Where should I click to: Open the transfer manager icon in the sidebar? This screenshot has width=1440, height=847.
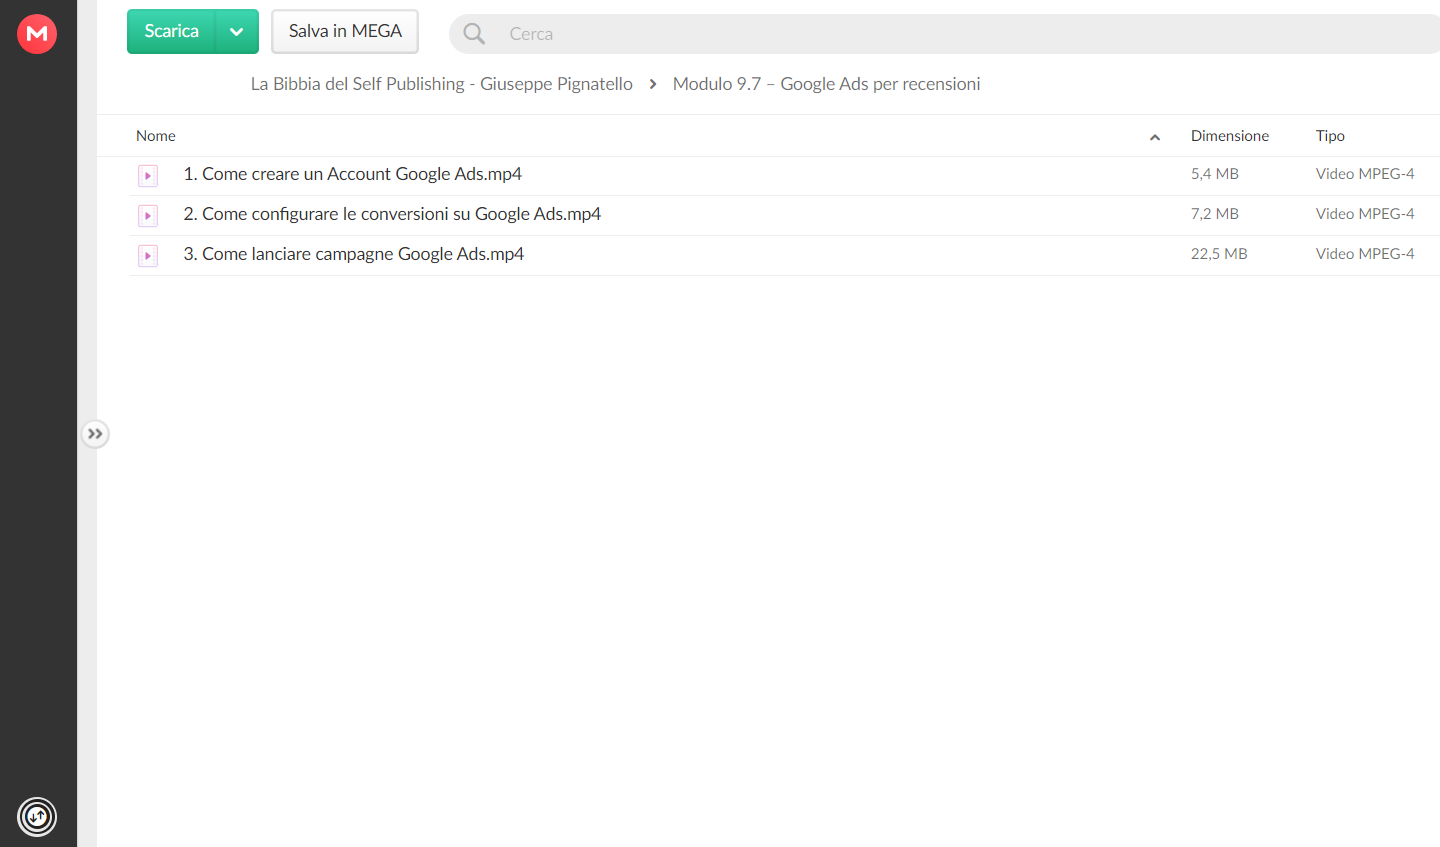(37, 817)
